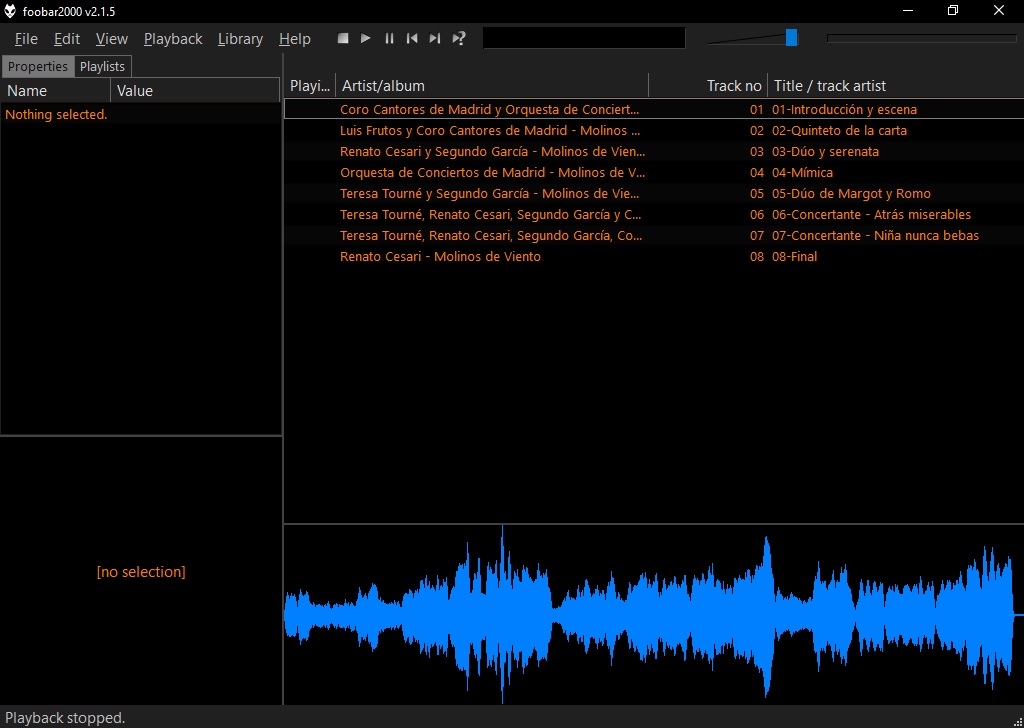Switch to the Playlists tab

click(x=102, y=67)
